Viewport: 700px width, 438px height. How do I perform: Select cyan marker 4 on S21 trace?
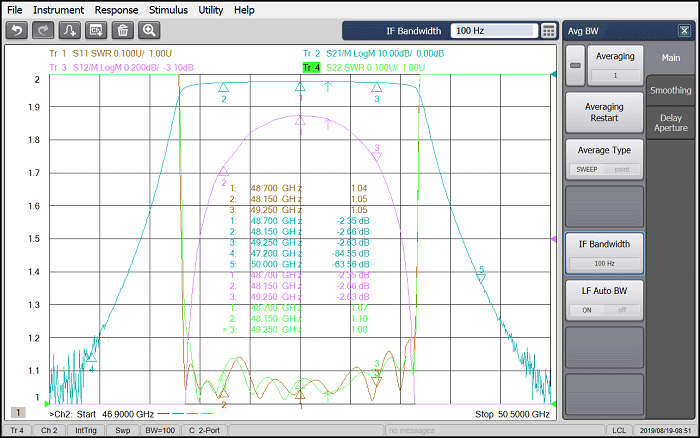click(x=91, y=358)
